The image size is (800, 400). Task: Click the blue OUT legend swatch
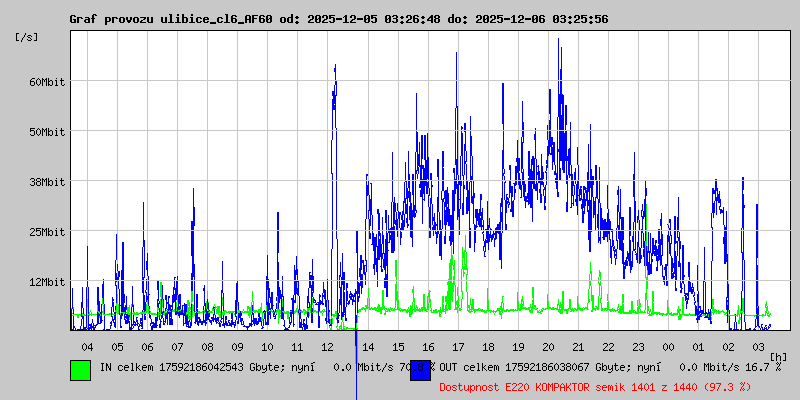click(x=420, y=369)
